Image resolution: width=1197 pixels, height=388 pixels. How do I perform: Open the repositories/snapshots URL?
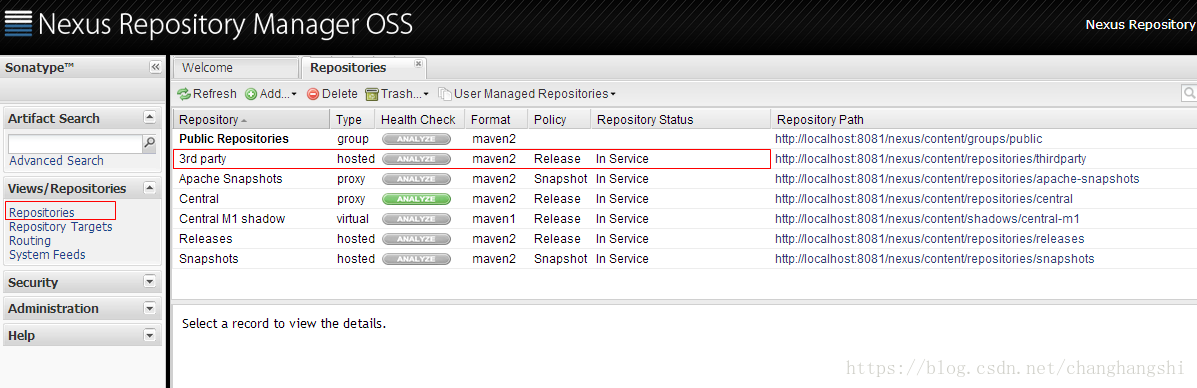[934, 258]
